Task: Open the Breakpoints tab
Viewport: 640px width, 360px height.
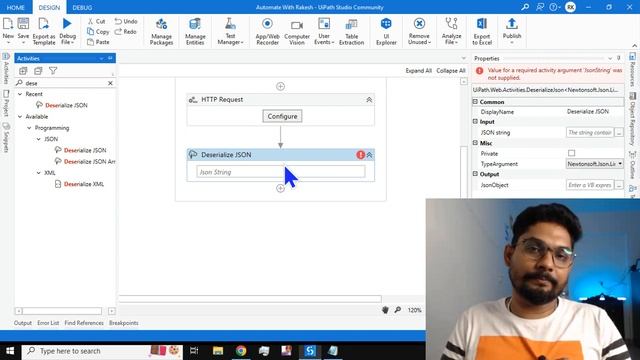Action: pyautogui.click(x=123, y=323)
